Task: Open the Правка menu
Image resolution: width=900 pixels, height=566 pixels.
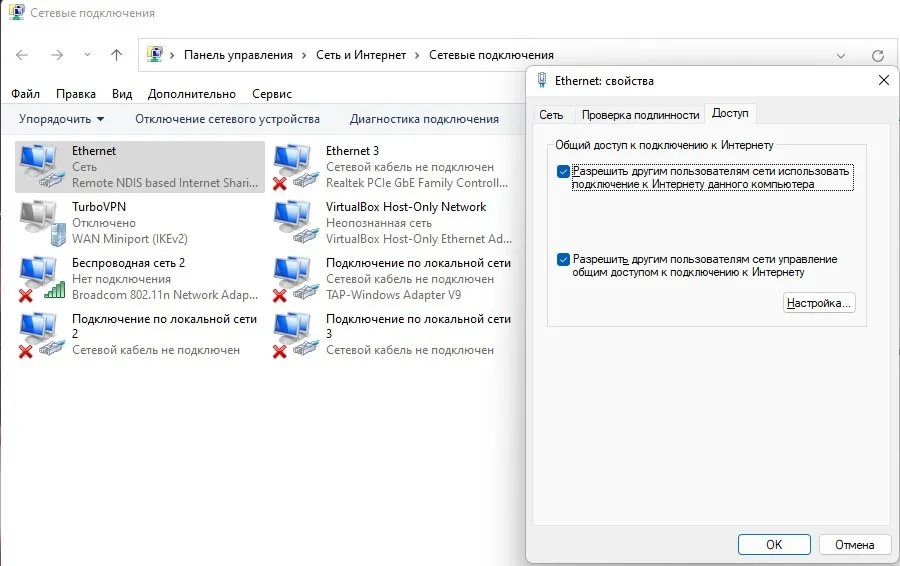Action: pyautogui.click(x=76, y=94)
